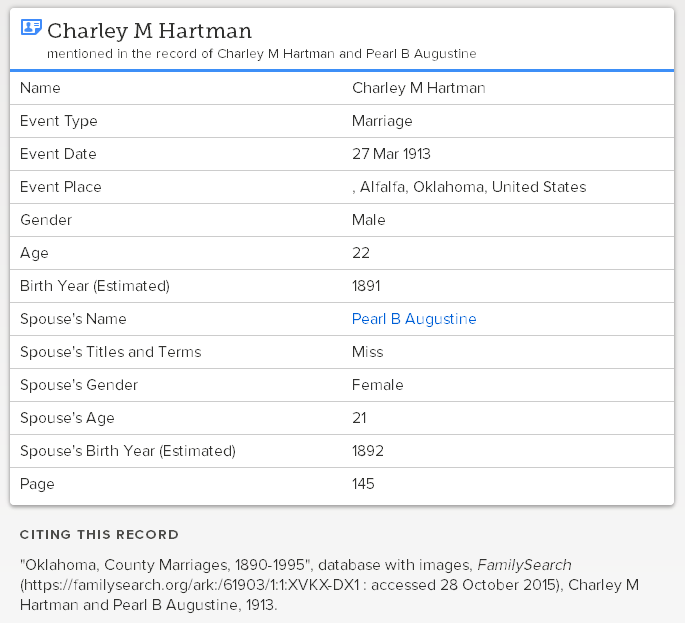This screenshot has height=623, width=685.
Task: Select the Gender value Male
Action: point(368,220)
